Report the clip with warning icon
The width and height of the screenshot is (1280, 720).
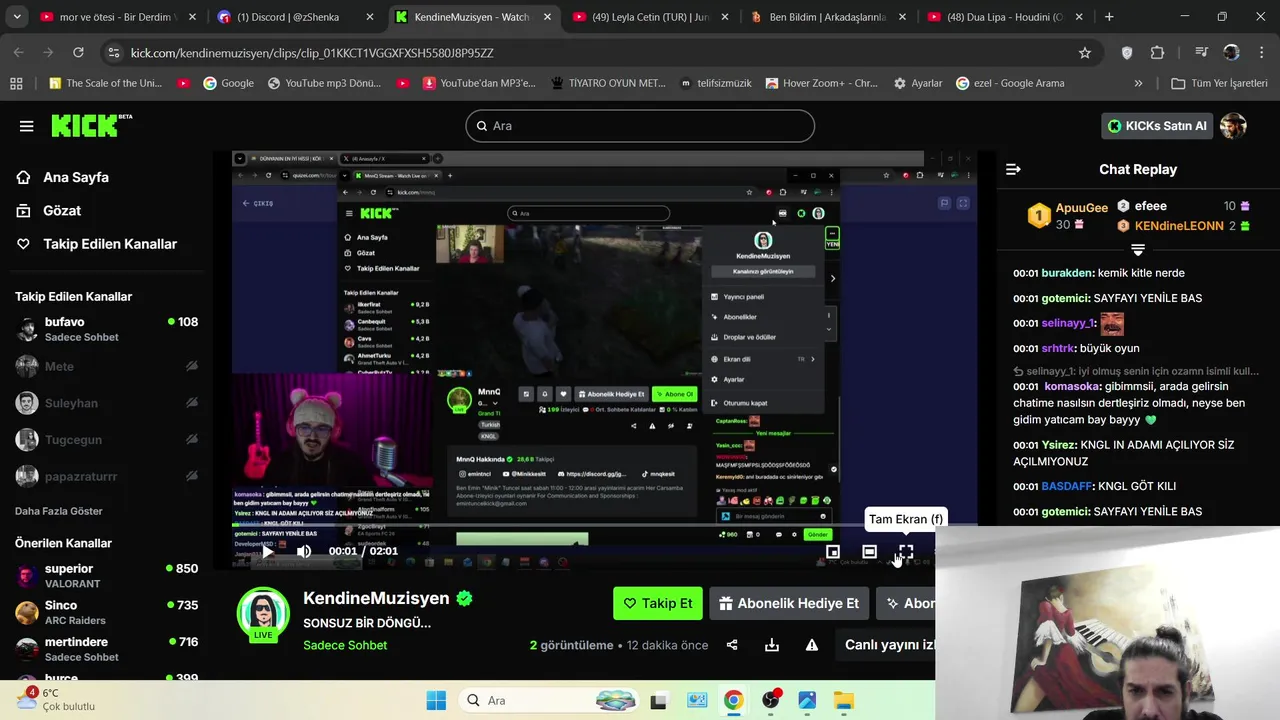(812, 645)
